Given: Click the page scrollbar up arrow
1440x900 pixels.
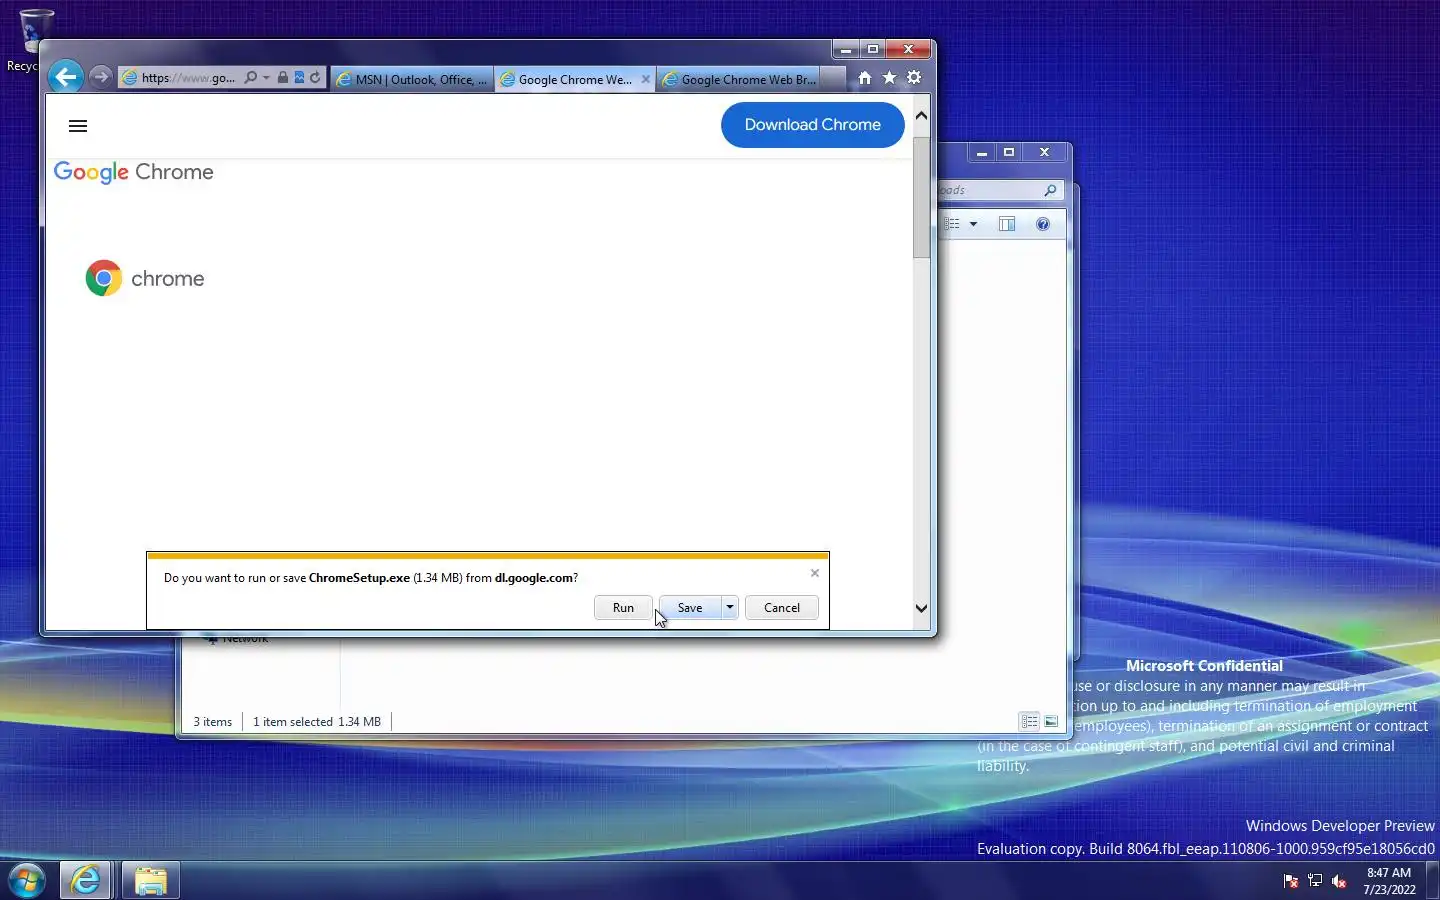Looking at the screenshot, I should pyautogui.click(x=922, y=115).
